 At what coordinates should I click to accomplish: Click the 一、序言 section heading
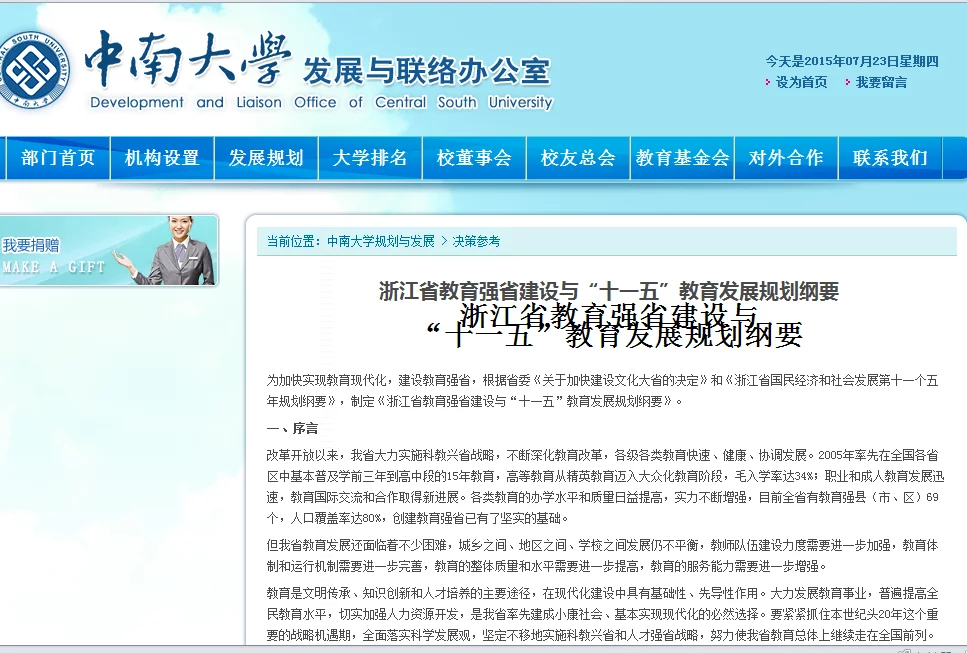pos(292,428)
